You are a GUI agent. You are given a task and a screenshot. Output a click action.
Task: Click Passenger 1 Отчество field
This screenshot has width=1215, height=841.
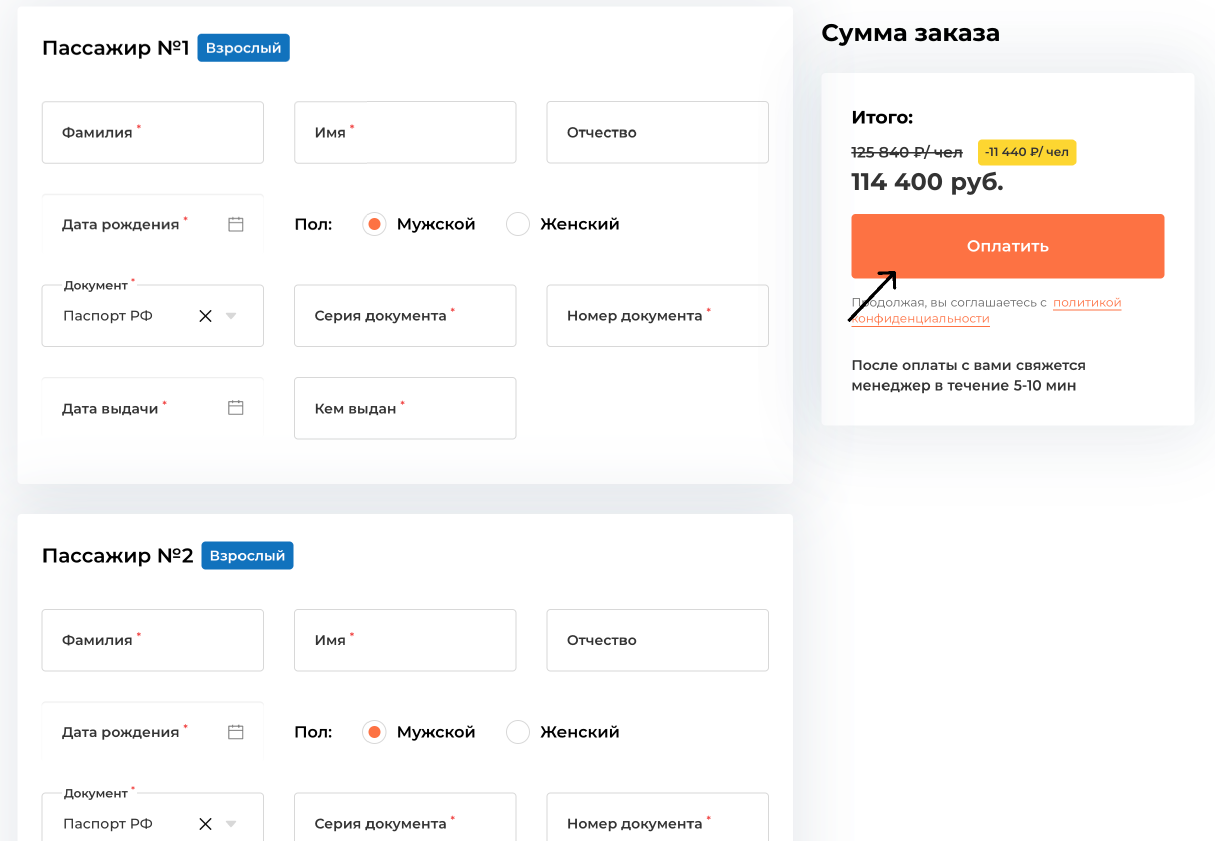pyautogui.click(x=657, y=132)
